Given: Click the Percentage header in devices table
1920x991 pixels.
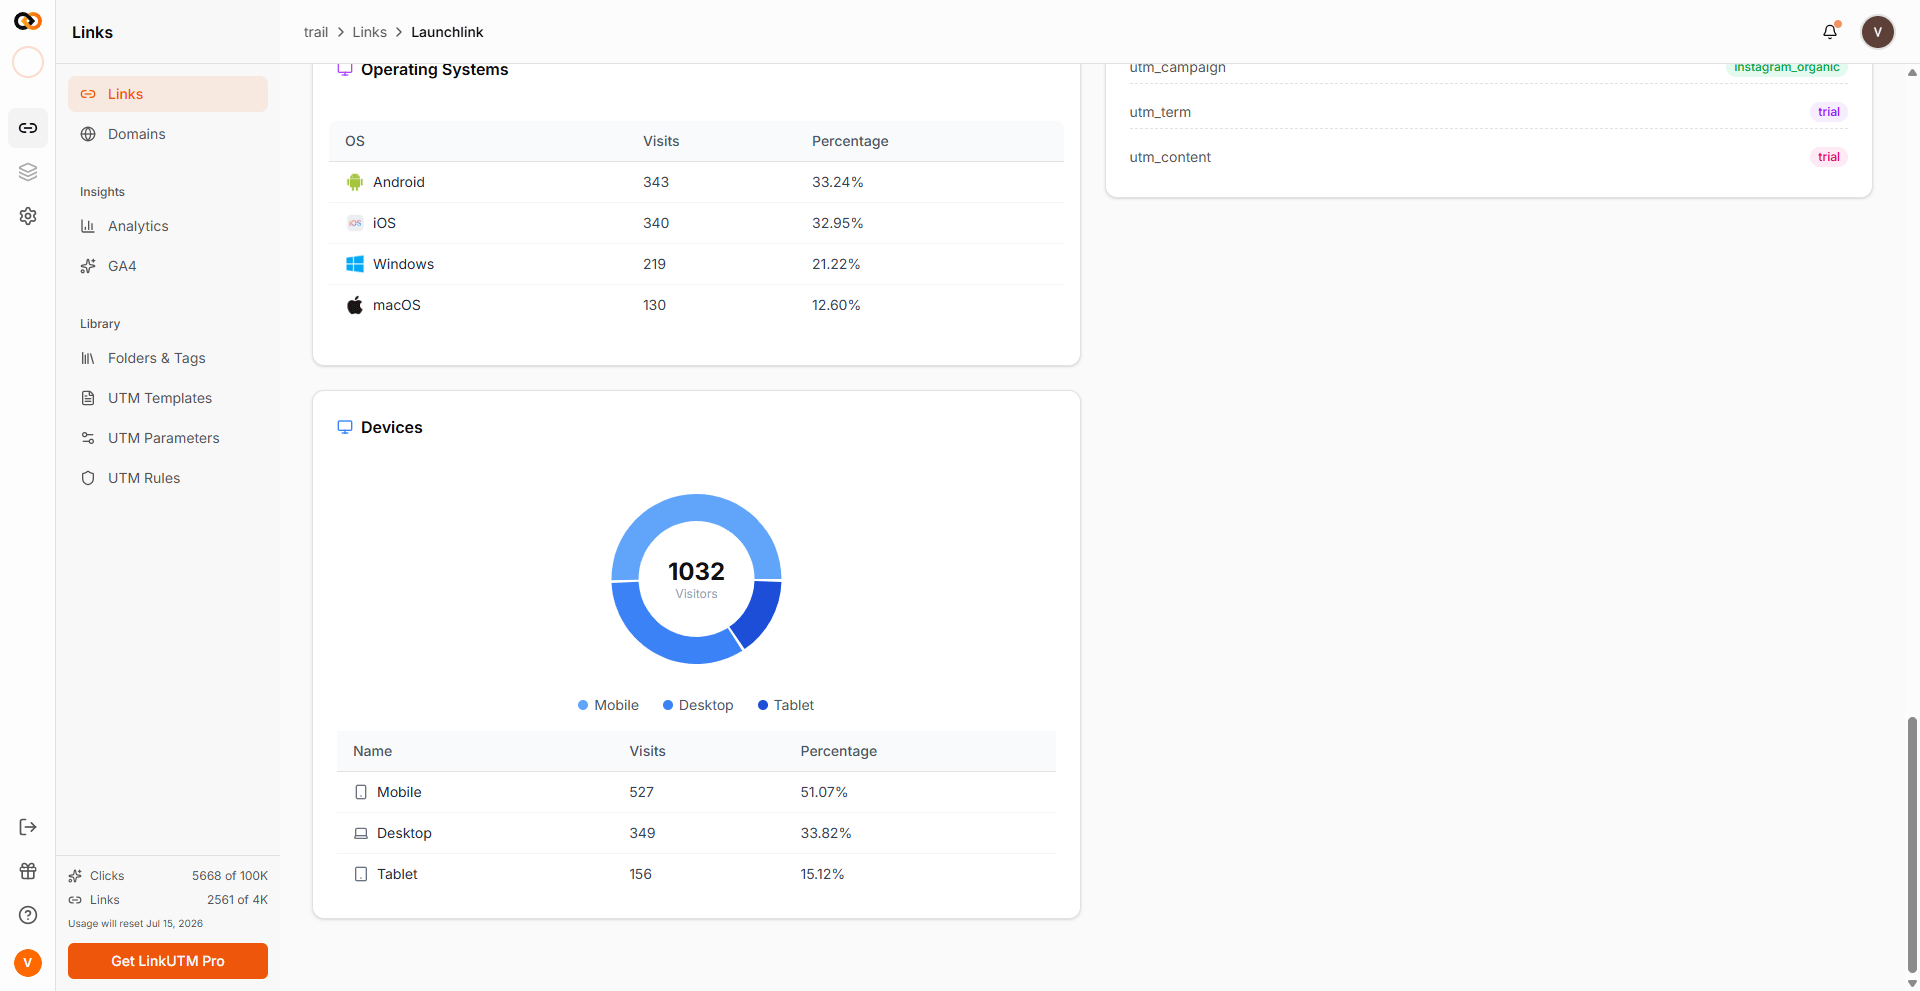Looking at the screenshot, I should (838, 751).
